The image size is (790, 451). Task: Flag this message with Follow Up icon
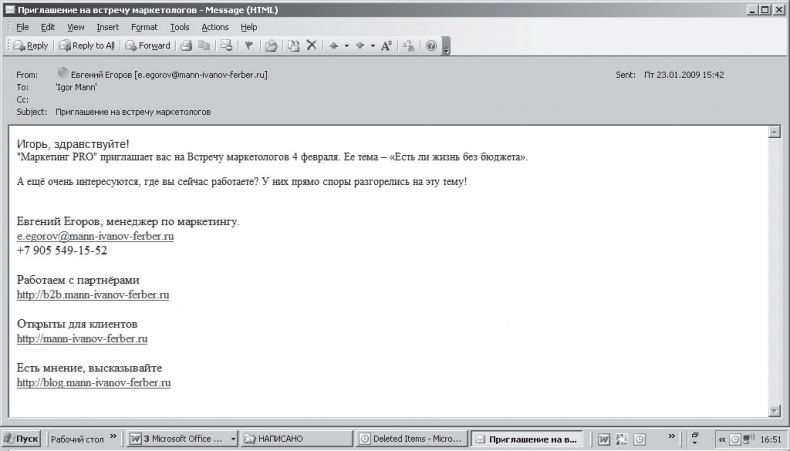coord(249,46)
